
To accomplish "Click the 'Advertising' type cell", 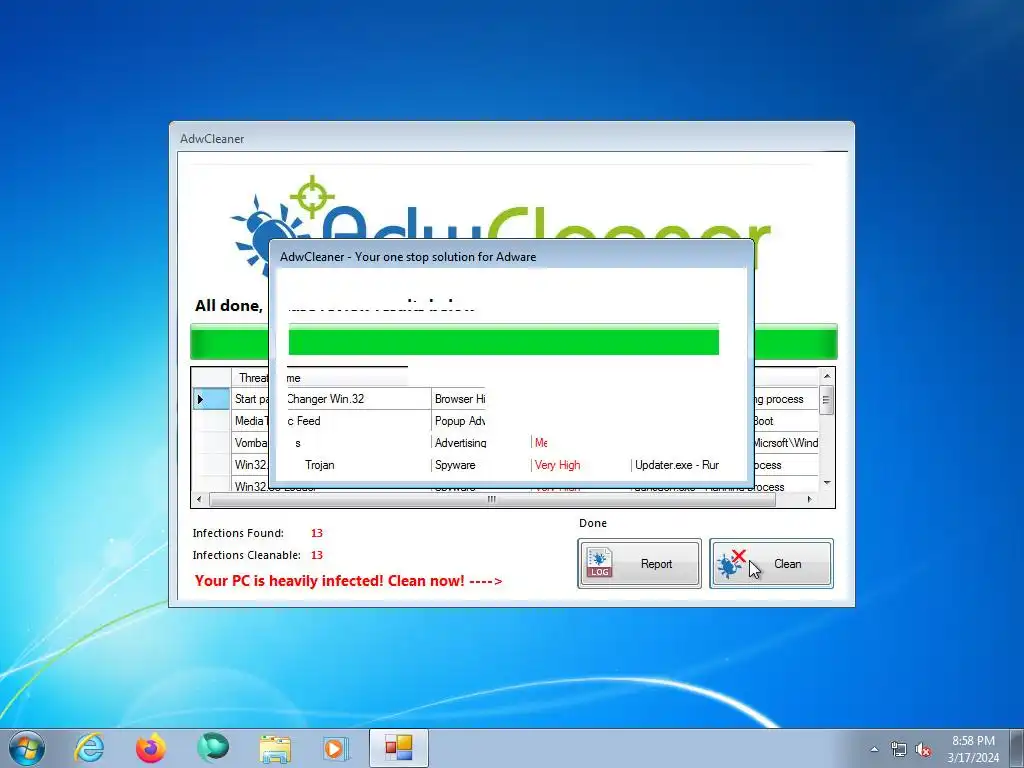I will 460,443.
